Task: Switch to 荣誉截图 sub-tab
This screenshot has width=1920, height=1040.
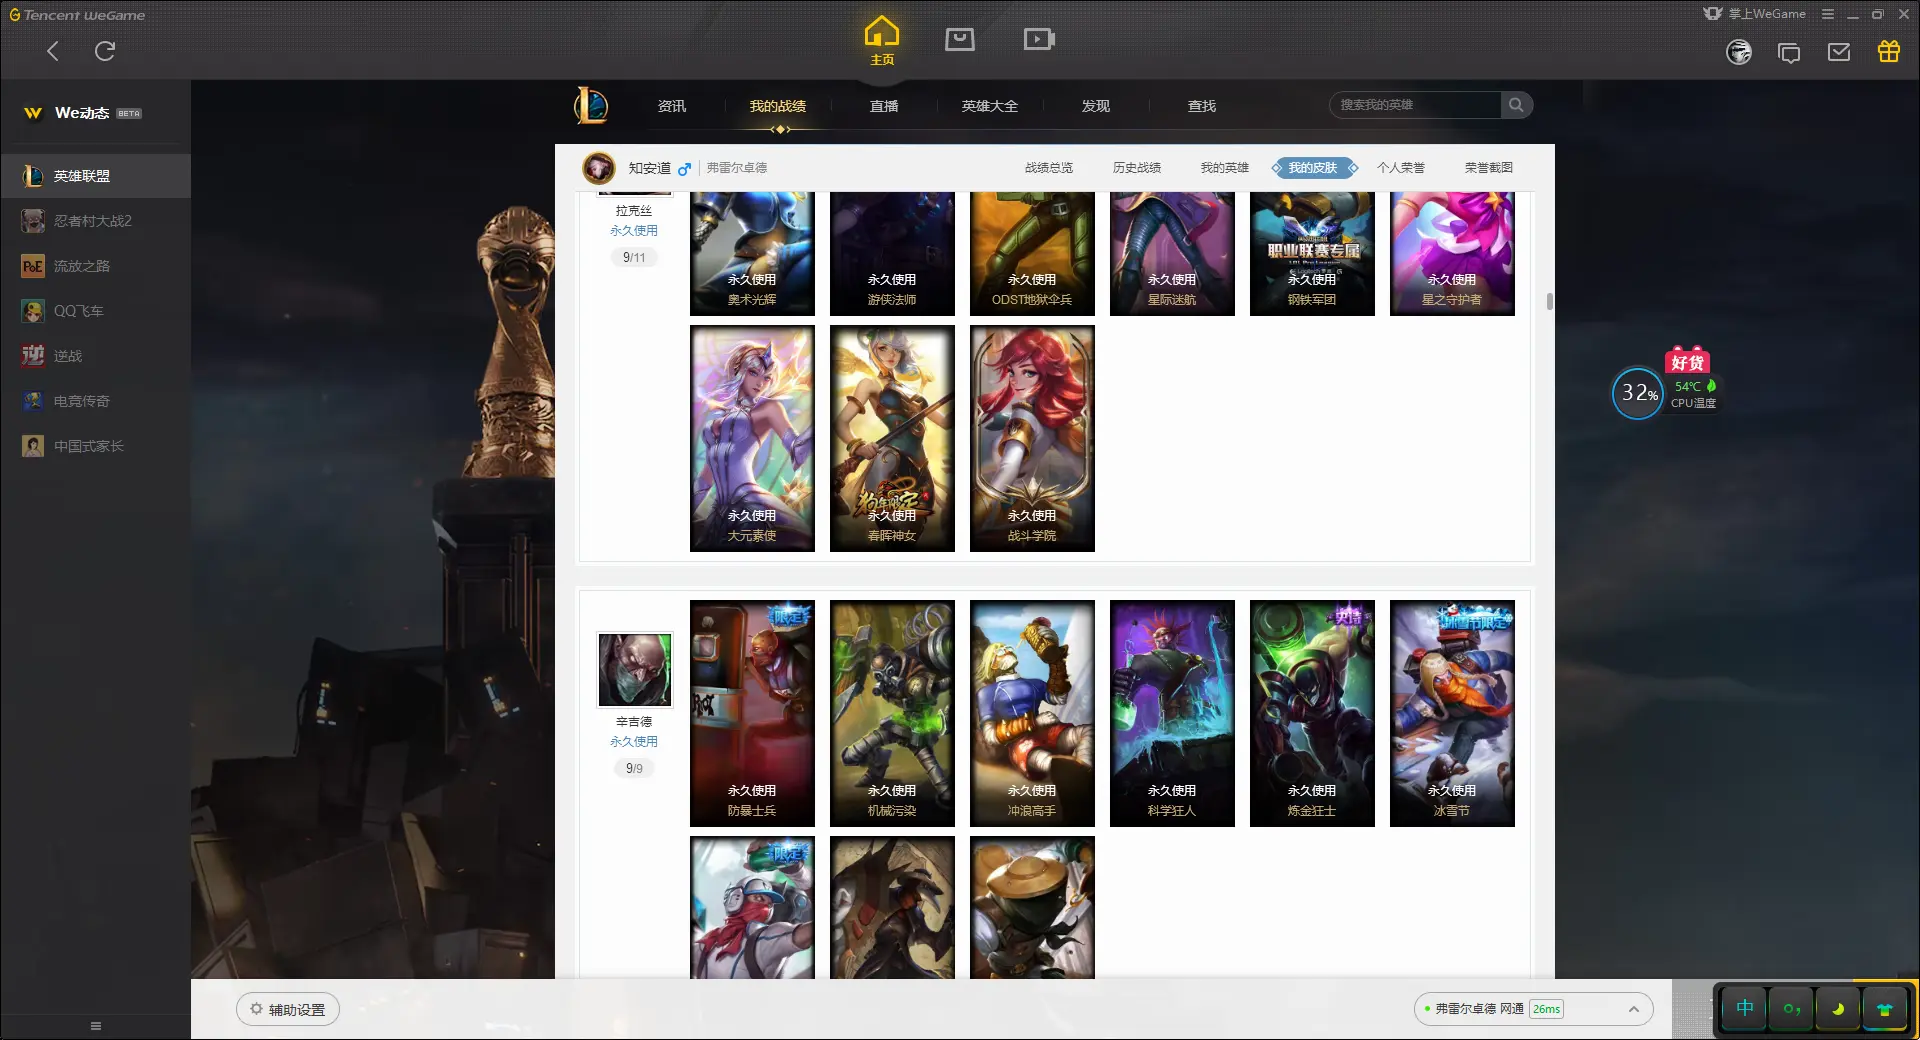Action: tap(1489, 168)
